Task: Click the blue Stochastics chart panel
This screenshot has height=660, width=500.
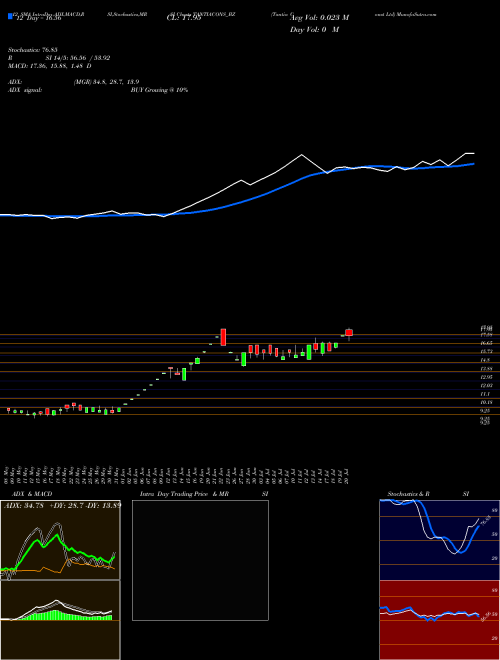Action: pyautogui.click(x=439, y=540)
